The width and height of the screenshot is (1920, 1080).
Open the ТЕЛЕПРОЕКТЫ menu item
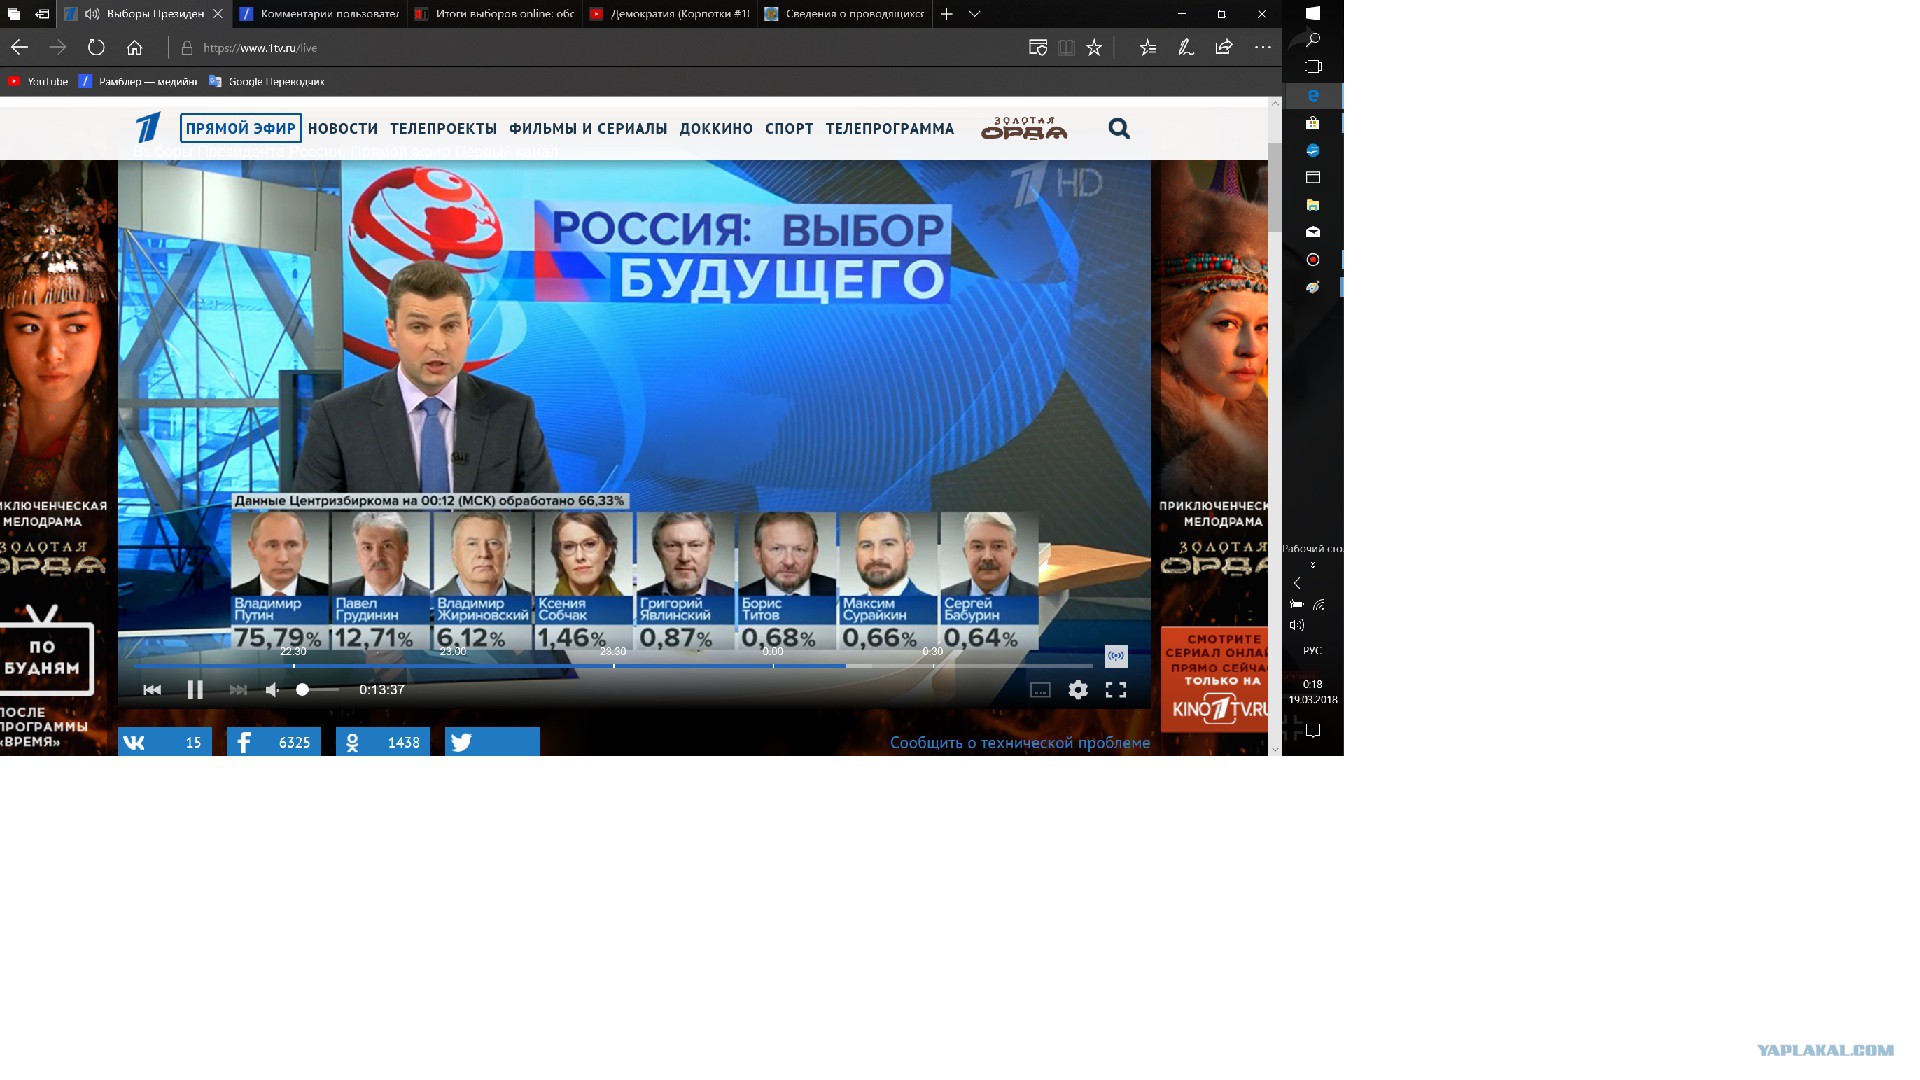(443, 129)
